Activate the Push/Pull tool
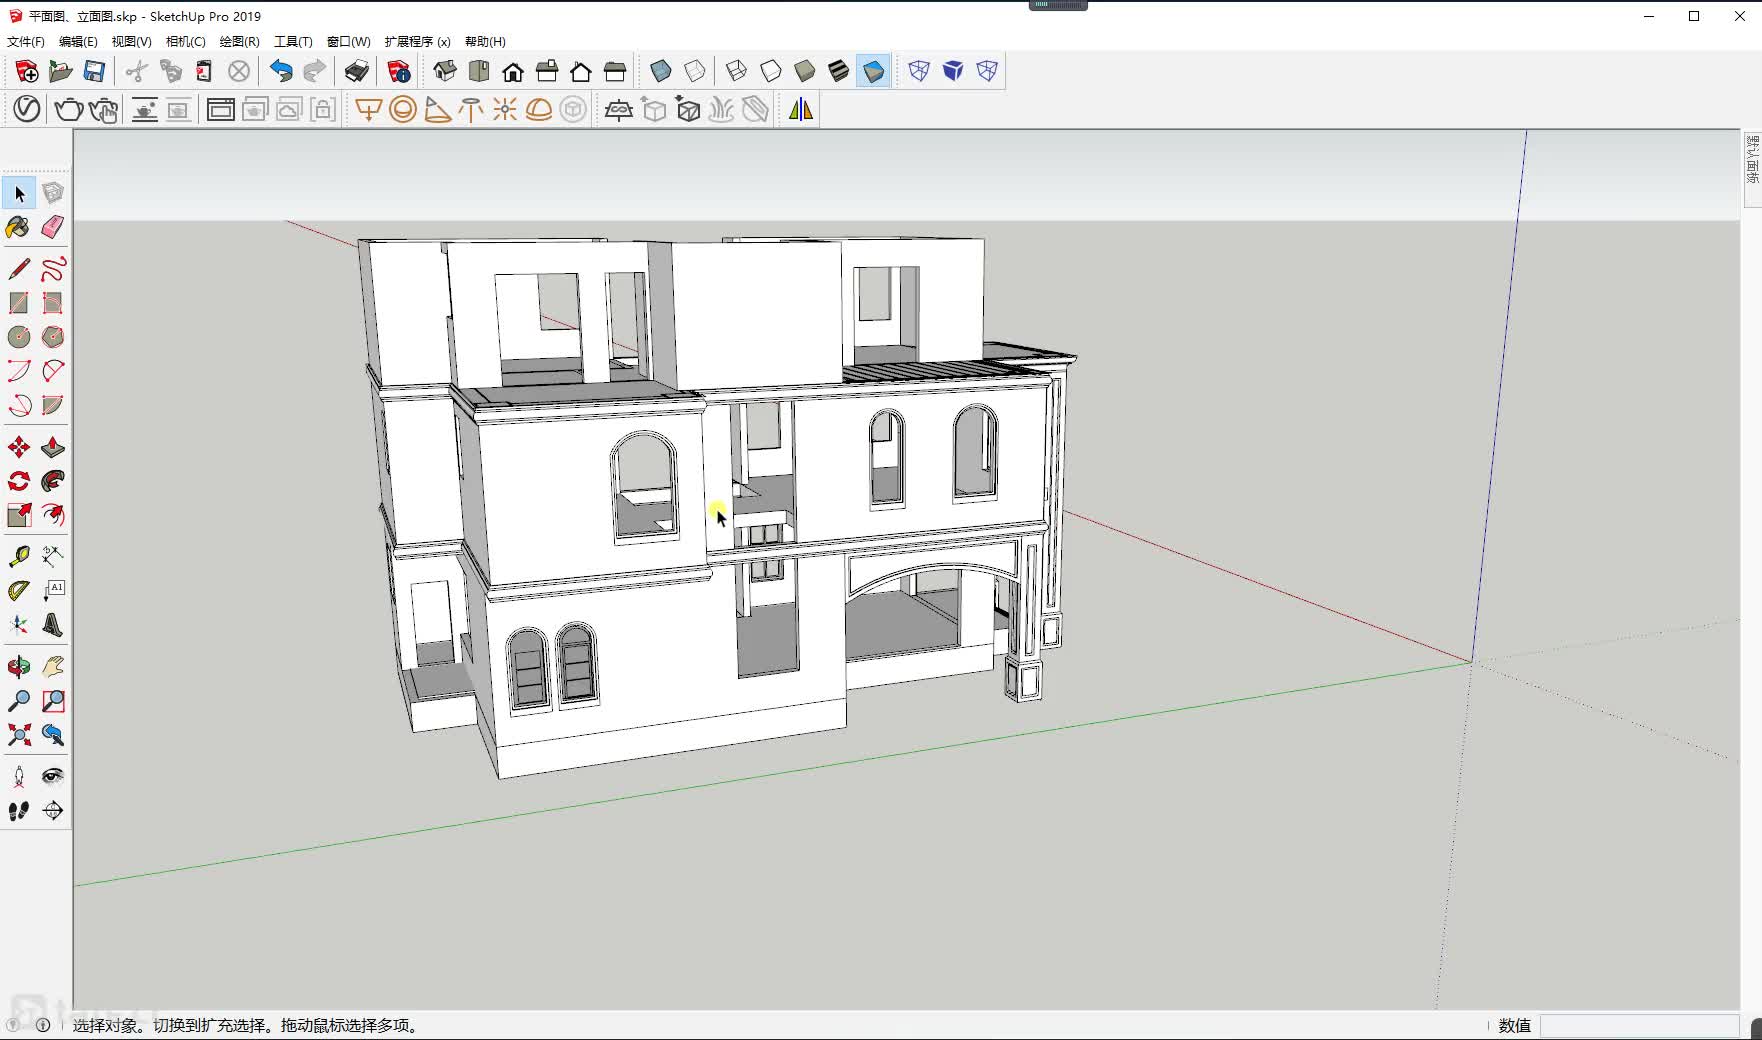The height and width of the screenshot is (1040, 1762). [x=53, y=447]
